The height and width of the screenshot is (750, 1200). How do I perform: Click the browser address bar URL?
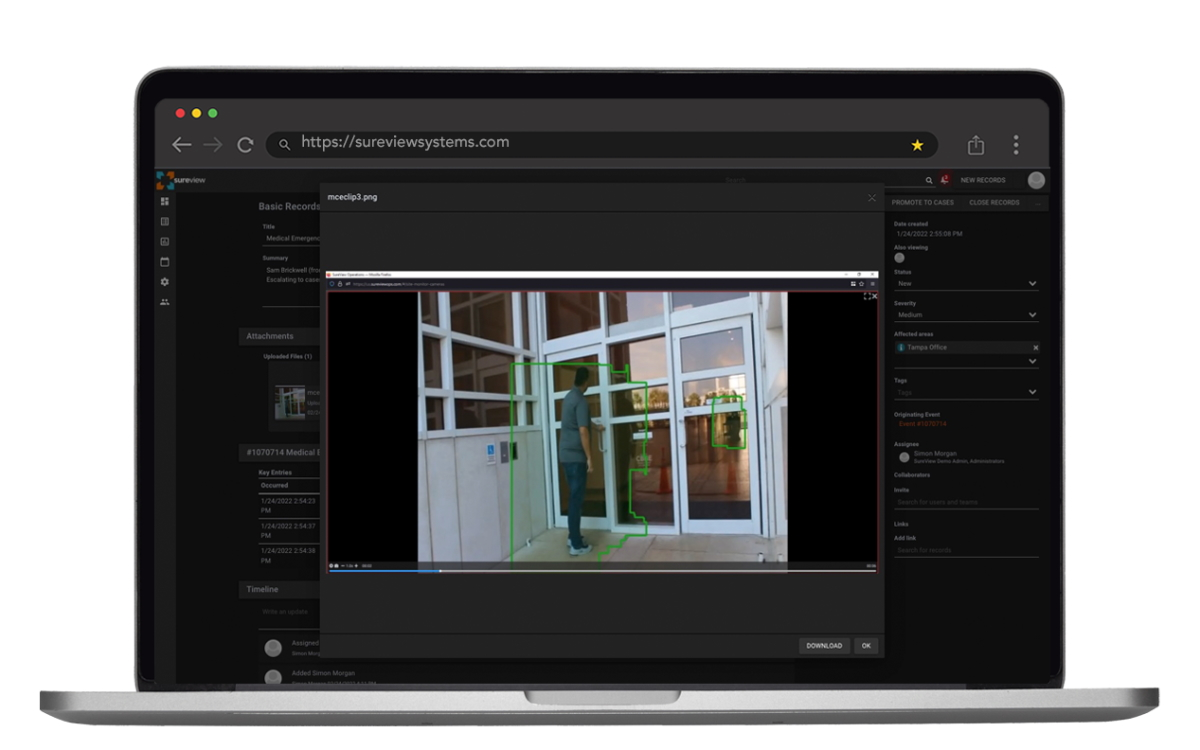tap(405, 143)
